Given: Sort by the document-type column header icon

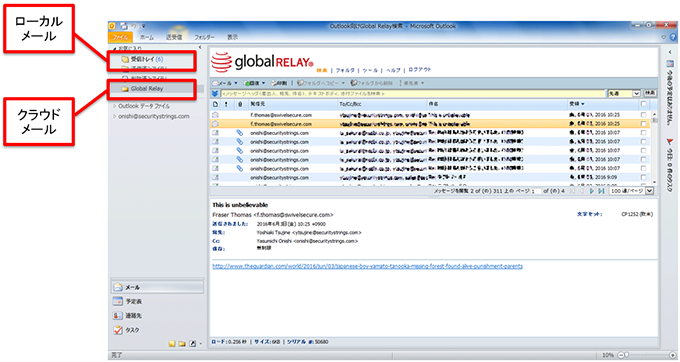Looking at the screenshot, I should 216,104.
